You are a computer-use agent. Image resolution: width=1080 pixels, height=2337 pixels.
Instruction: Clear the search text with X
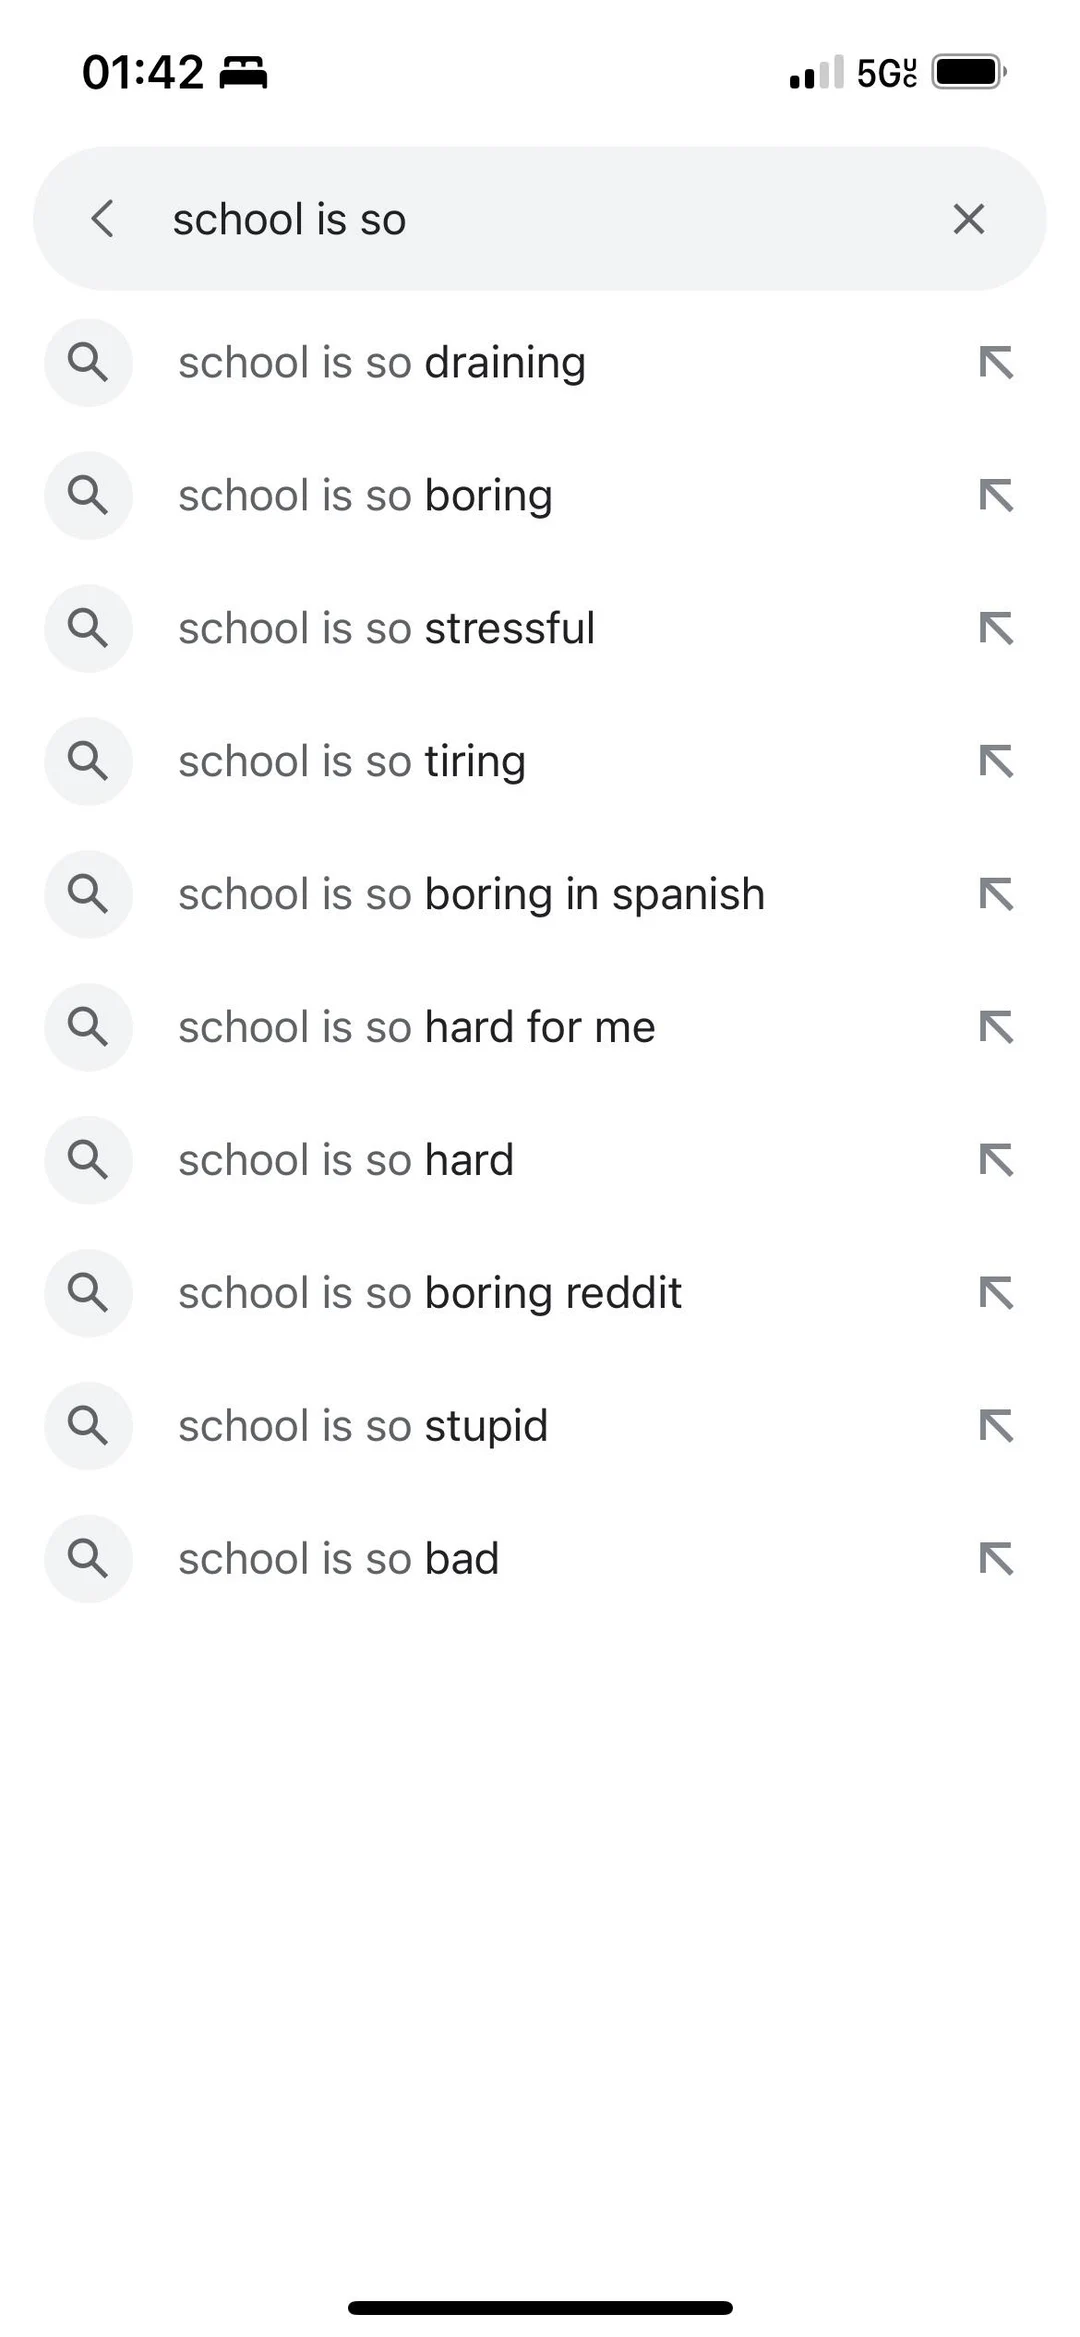(x=968, y=219)
